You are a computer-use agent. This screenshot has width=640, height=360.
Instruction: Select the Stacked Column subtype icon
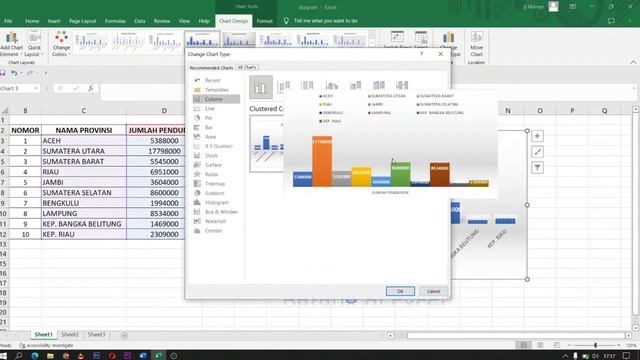pyautogui.click(x=284, y=86)
